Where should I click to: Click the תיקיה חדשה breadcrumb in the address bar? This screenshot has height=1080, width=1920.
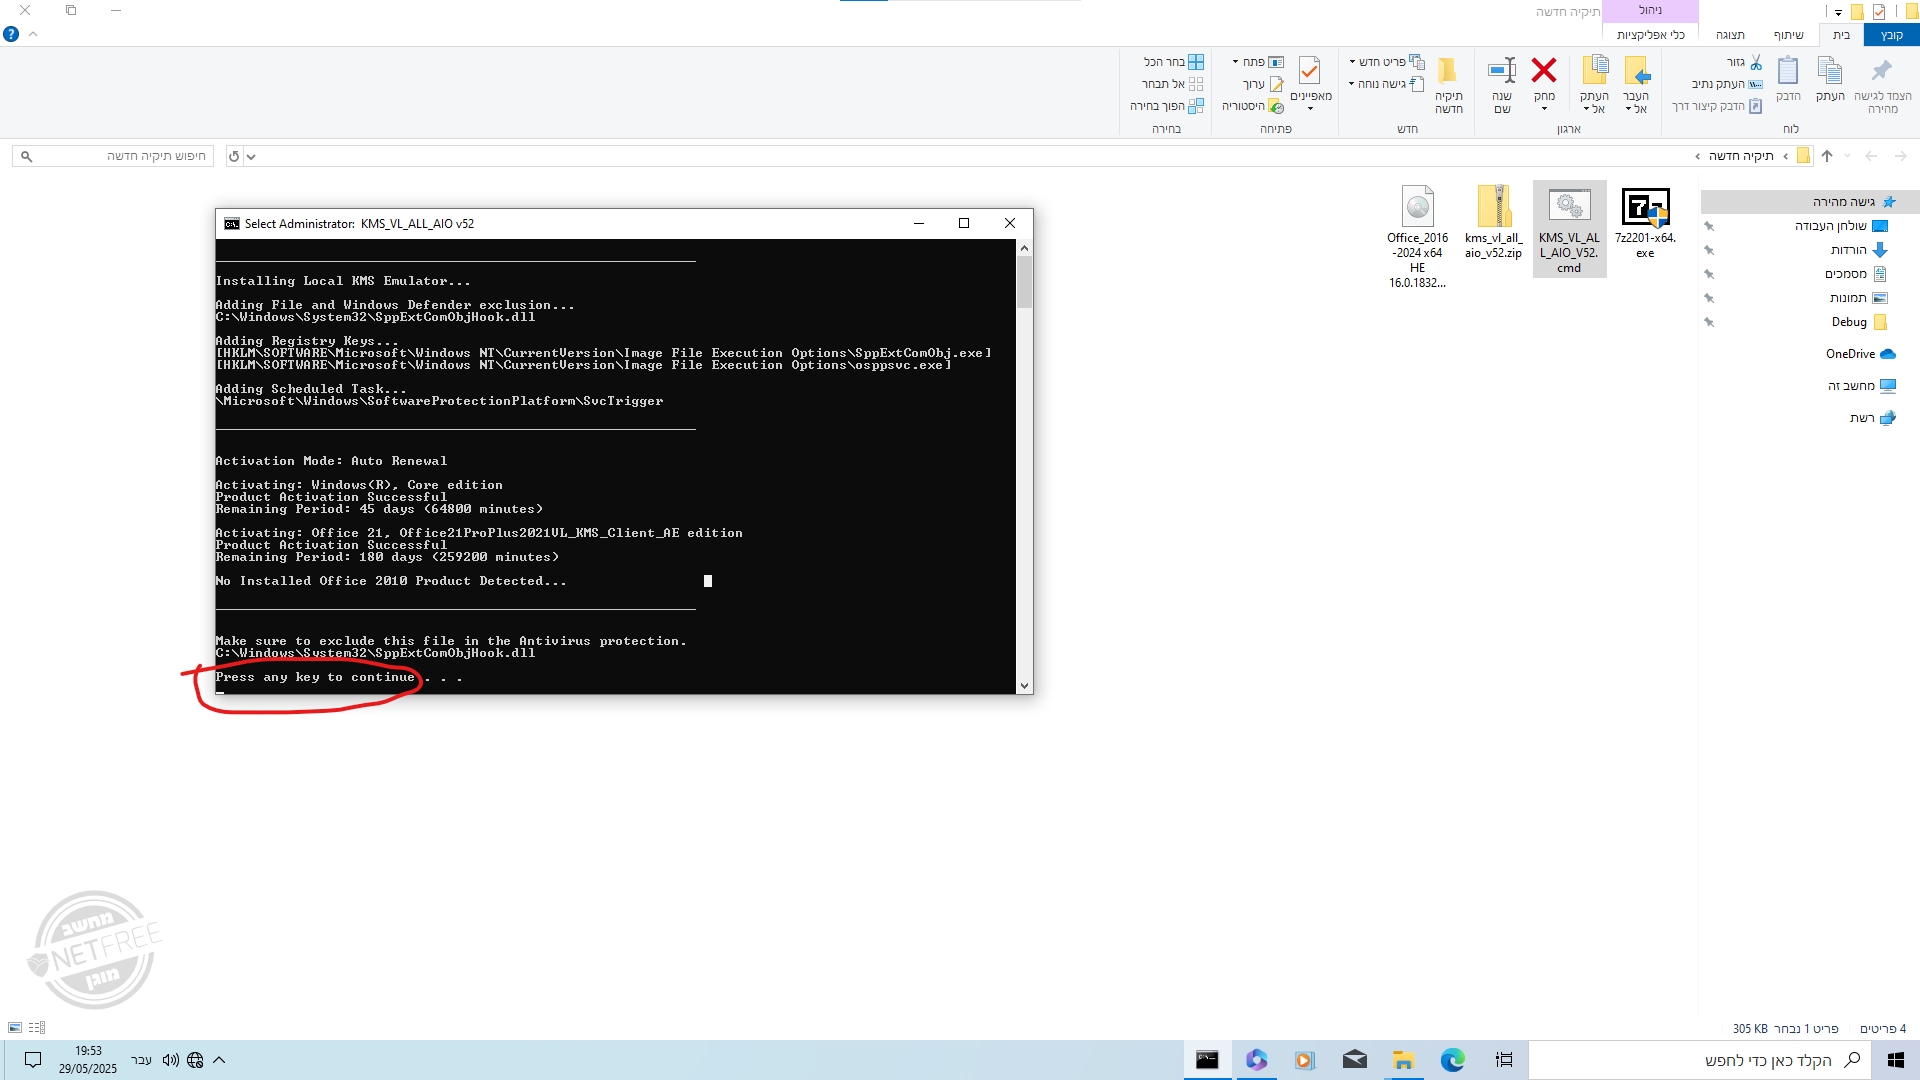tap(1741, 156)
